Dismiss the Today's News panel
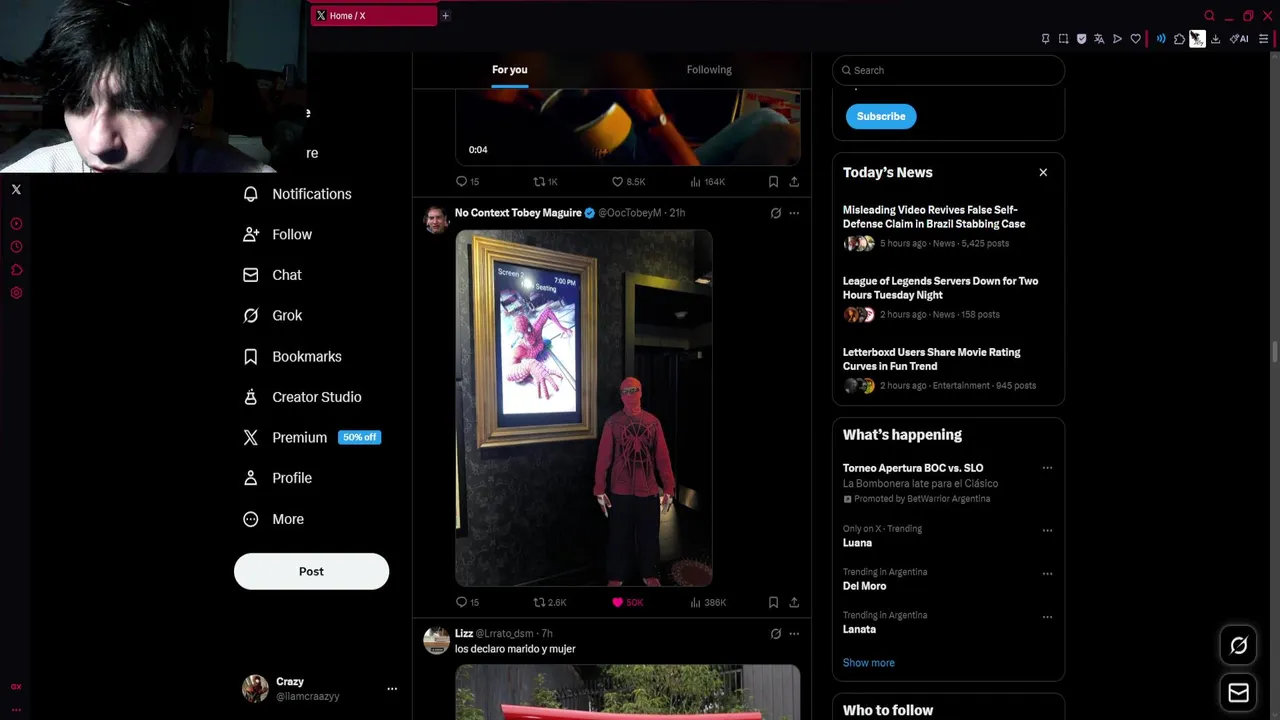The height and width of the screenshot is (720, 1280). coord(1043,172)
